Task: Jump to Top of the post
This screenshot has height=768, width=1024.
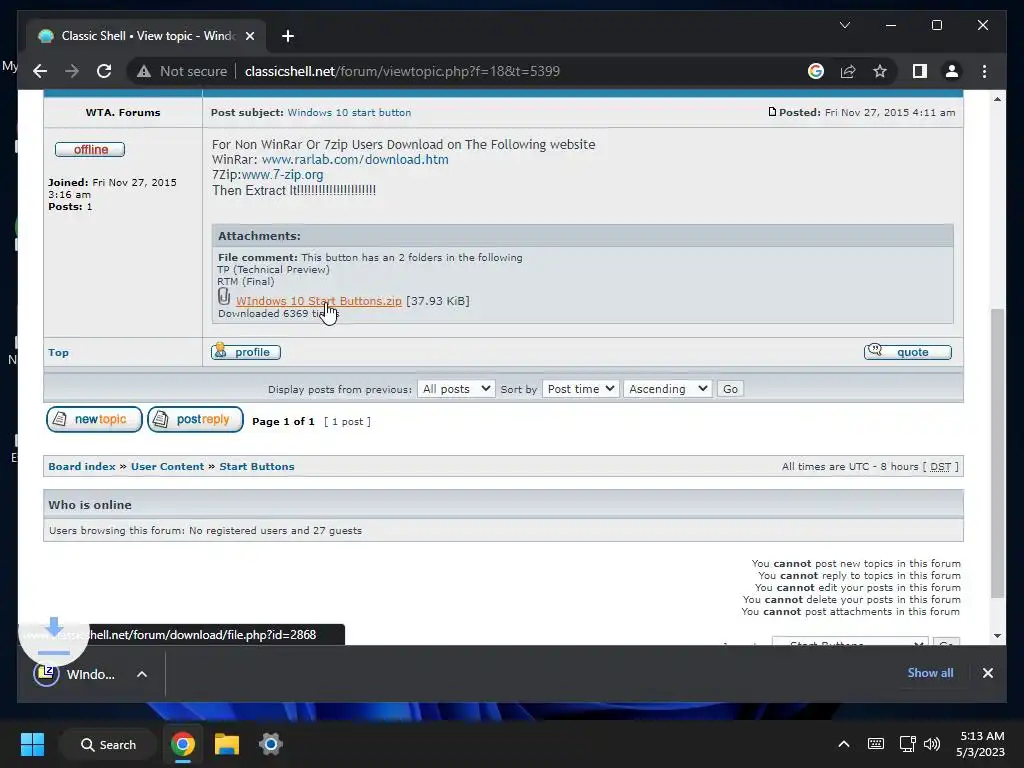Action: click(x=58, y=353)
